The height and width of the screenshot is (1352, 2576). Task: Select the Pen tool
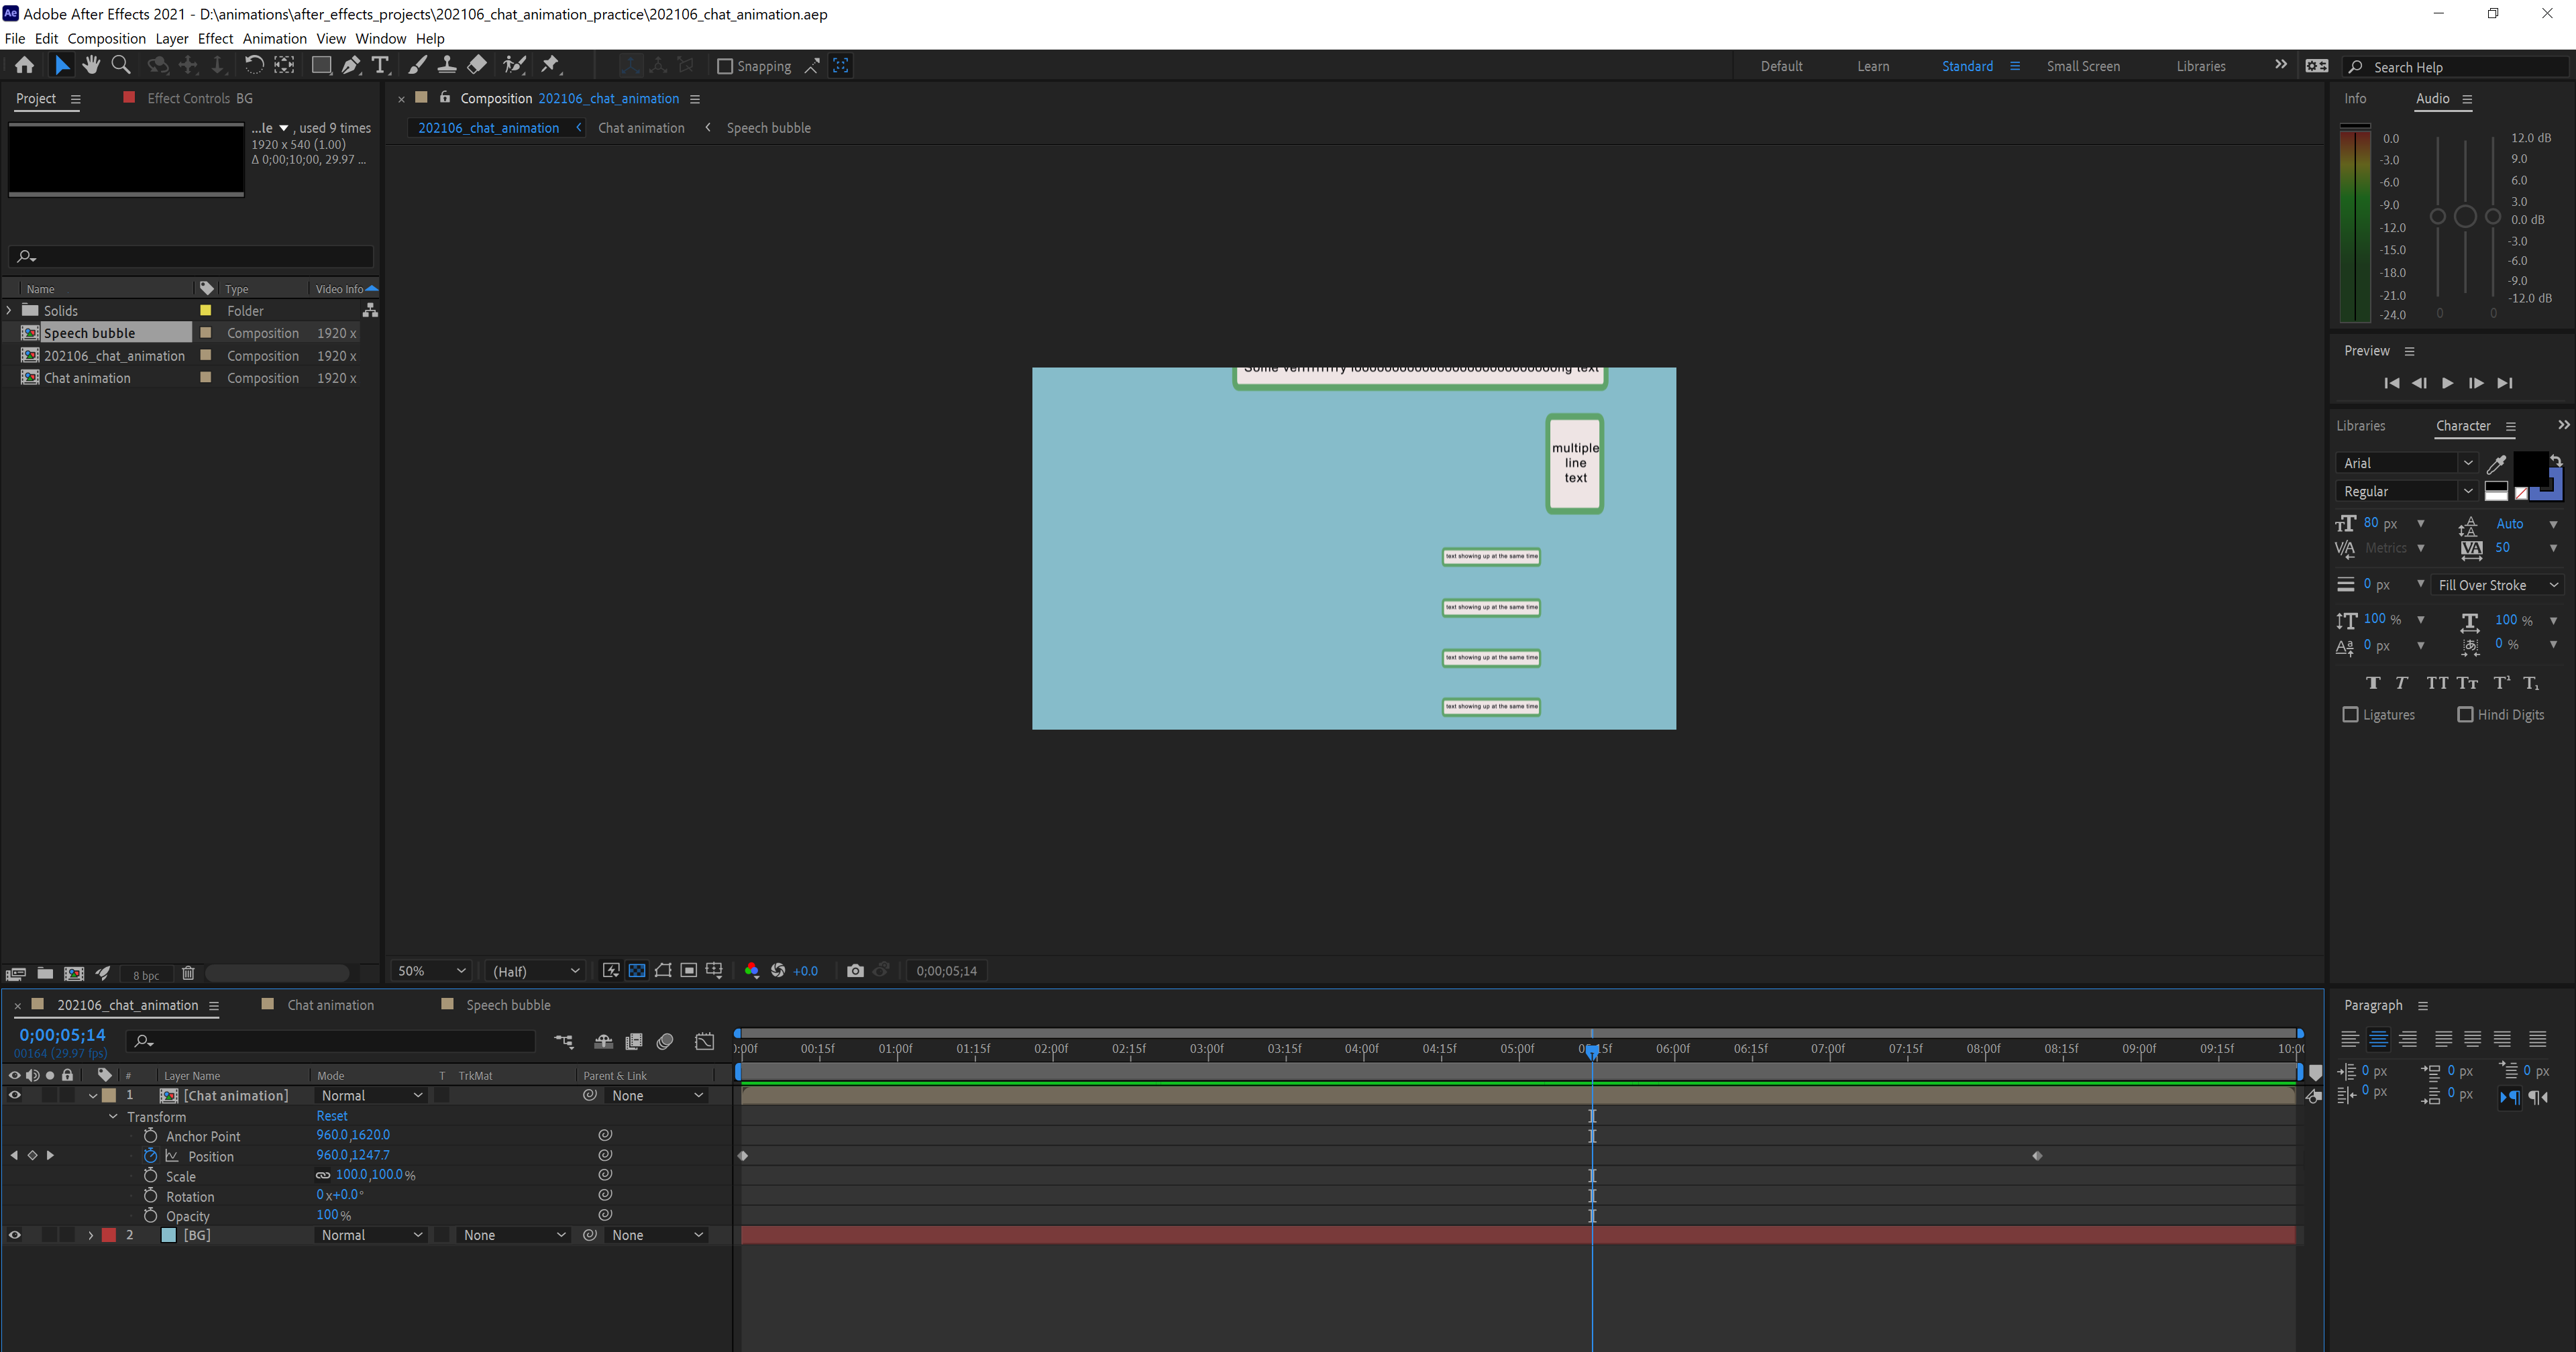click(351, 65)
